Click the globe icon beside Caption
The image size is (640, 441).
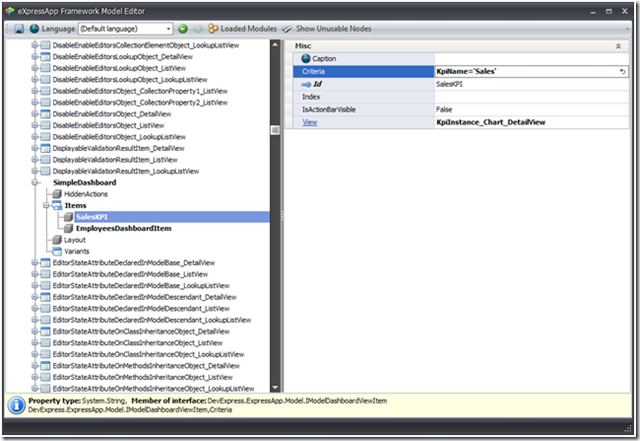click(306, 58)
